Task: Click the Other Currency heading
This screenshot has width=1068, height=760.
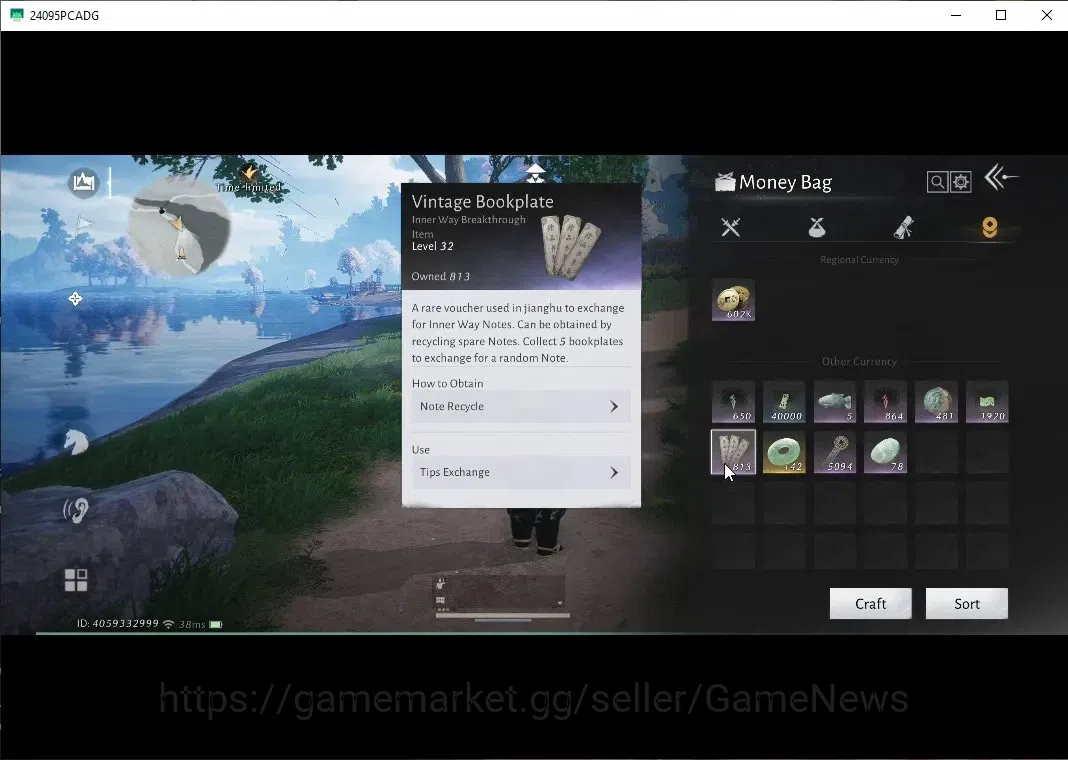Action: click(x=859, y=362)
